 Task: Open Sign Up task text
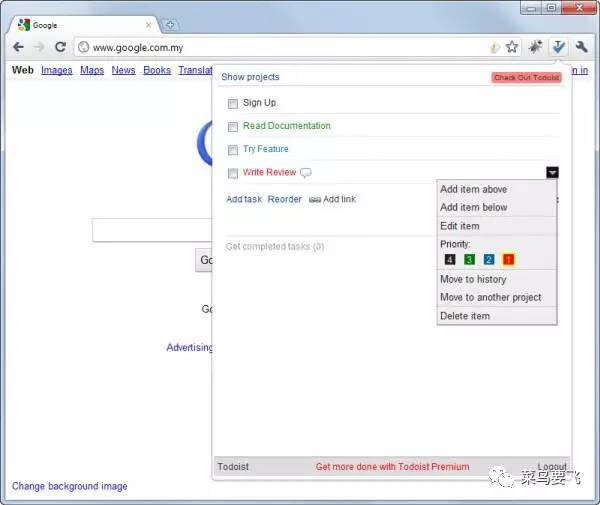coord(259,103)
